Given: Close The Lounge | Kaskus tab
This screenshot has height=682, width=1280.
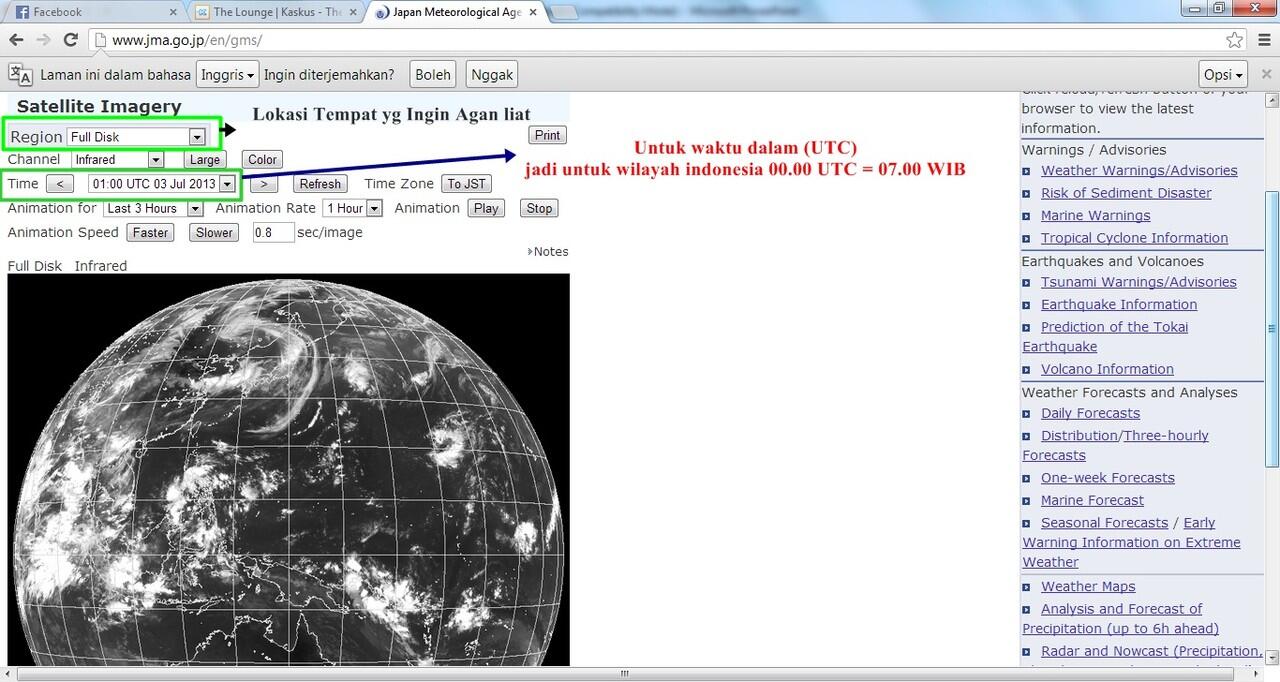Looking at the screenshot, I should [x=351, y=12].
